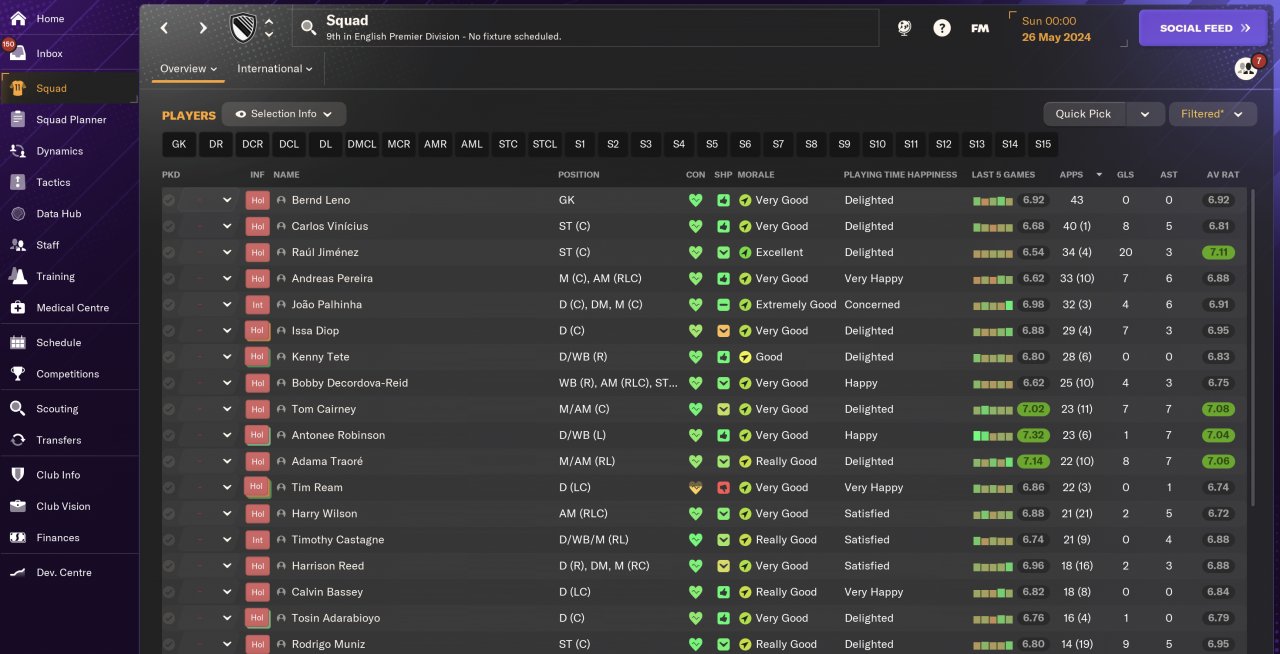The image size is (1280, 654).
Task: Toggle pick checkbox for Tim Ream
Action: (x=169, y=487)
